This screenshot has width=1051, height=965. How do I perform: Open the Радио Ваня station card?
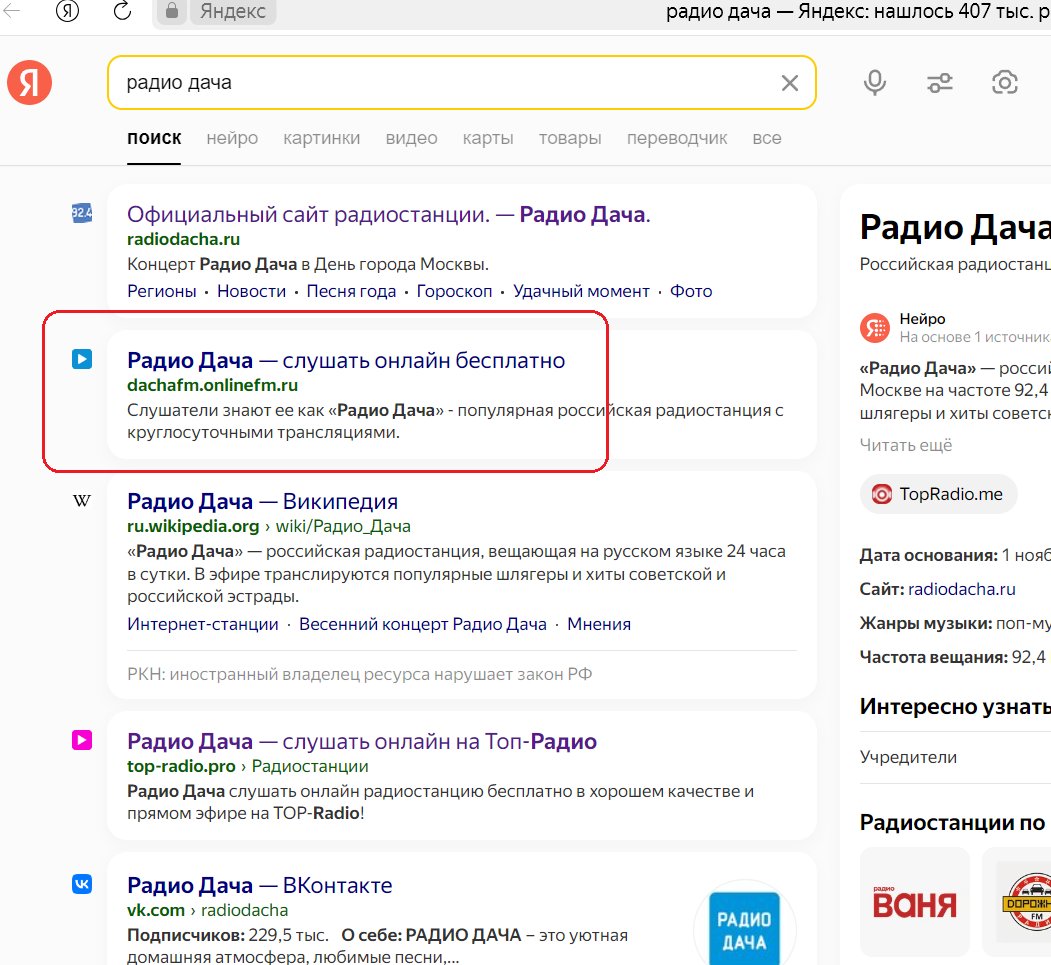point(914,901)
